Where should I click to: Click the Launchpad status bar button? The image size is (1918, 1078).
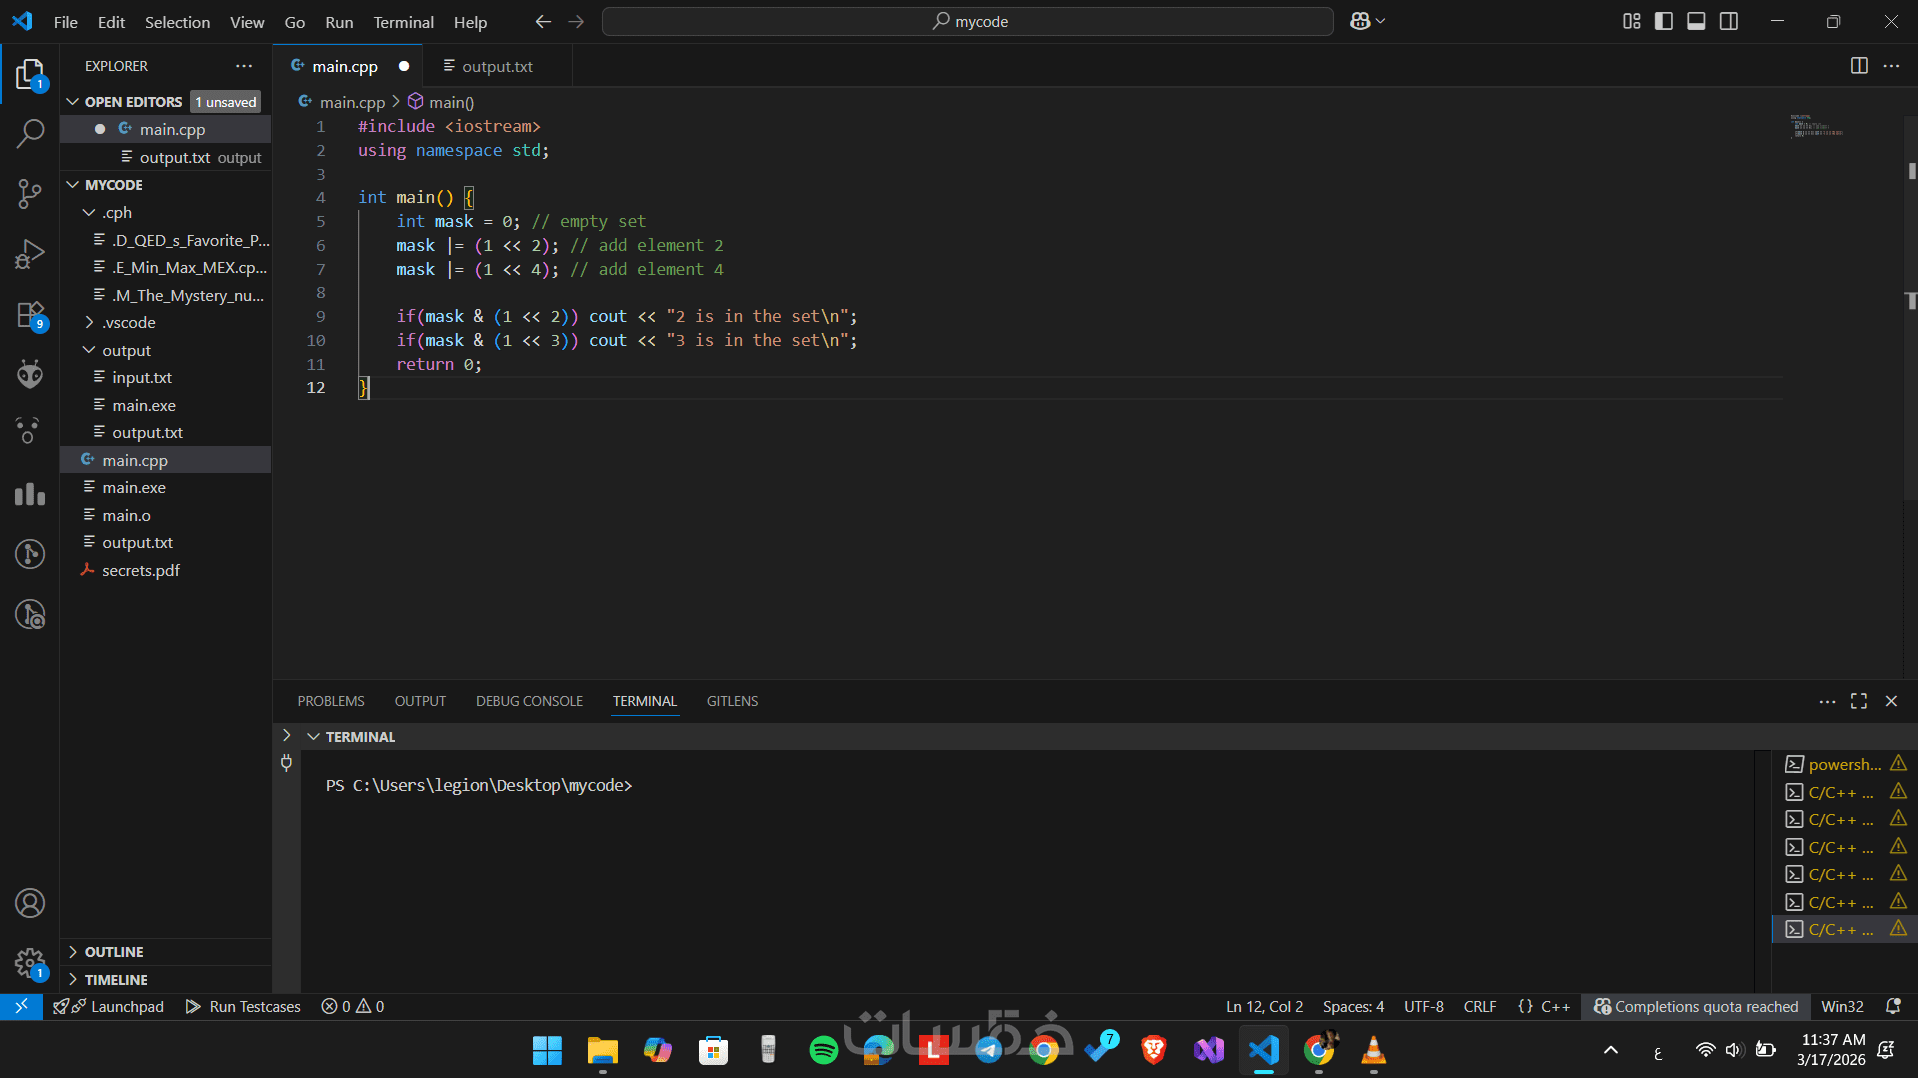coord(108,1006)
